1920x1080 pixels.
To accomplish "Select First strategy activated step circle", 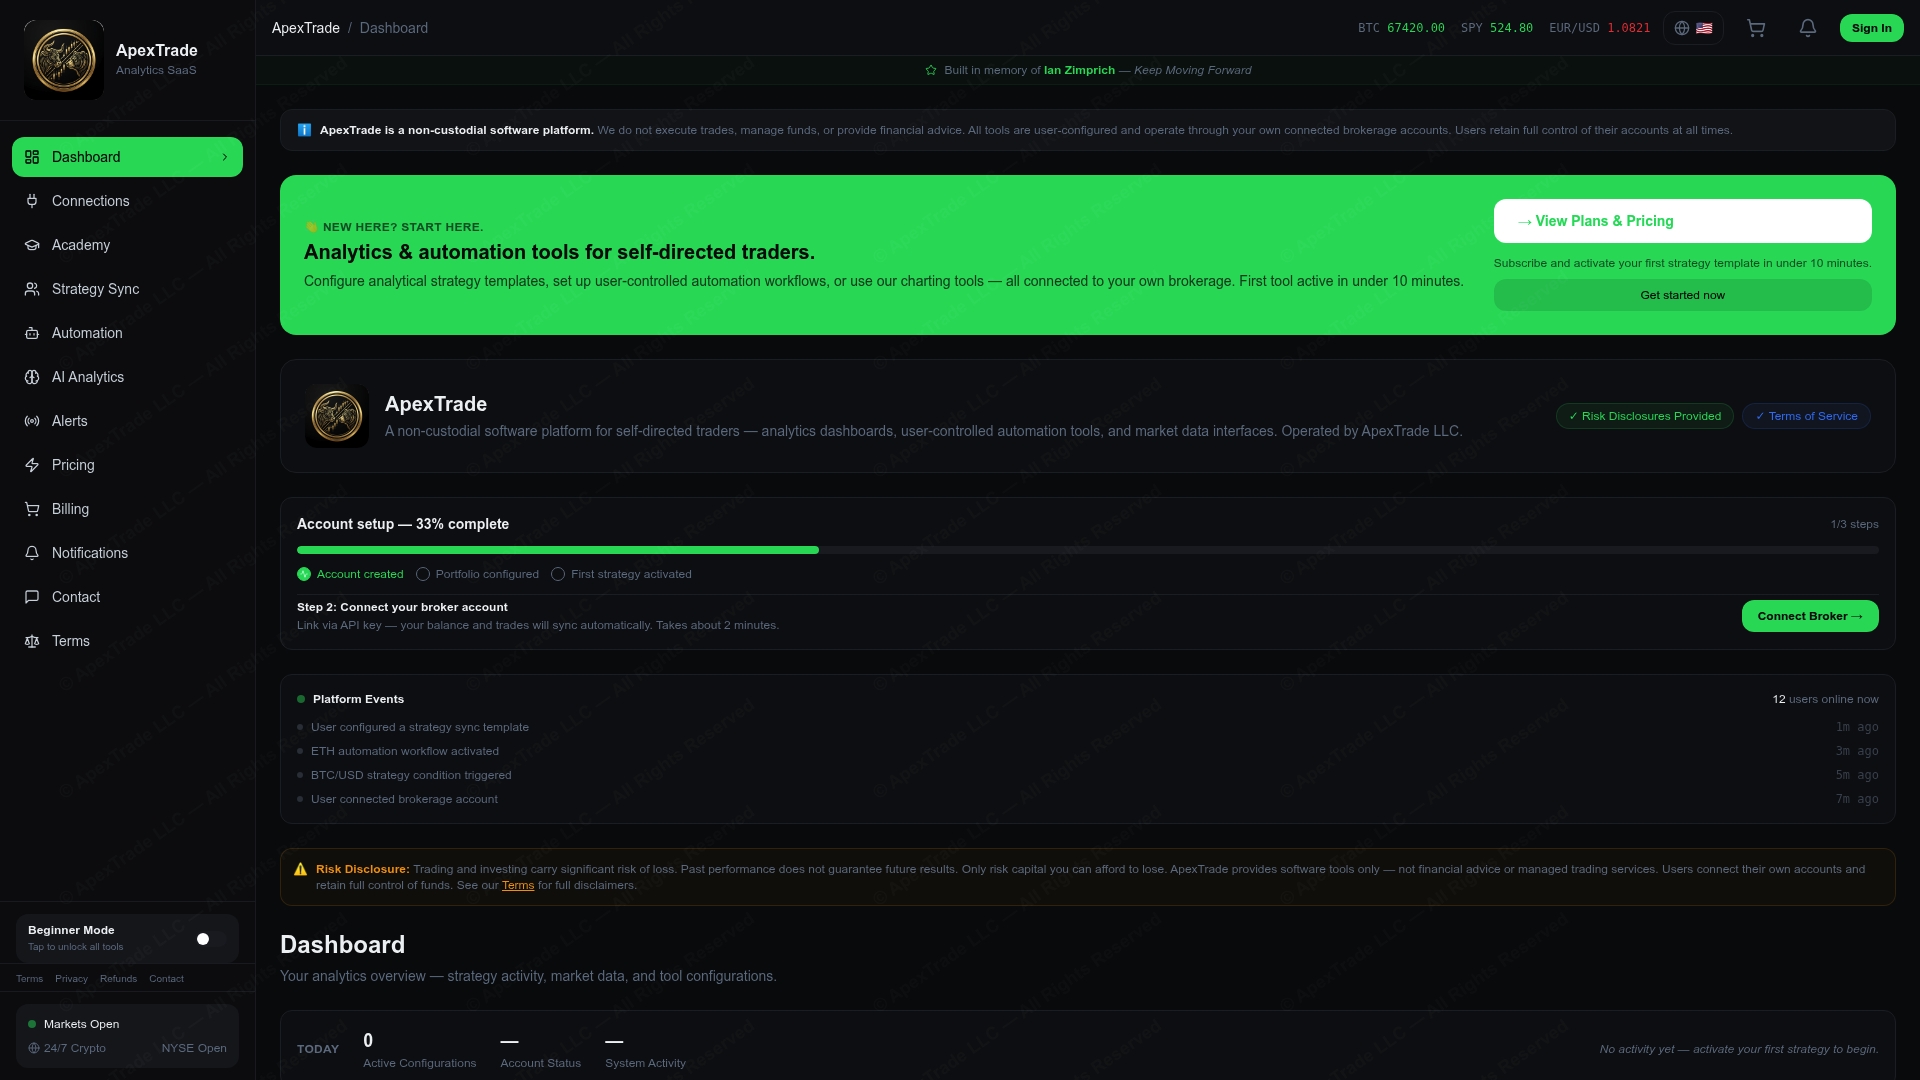I will point(558,574).
